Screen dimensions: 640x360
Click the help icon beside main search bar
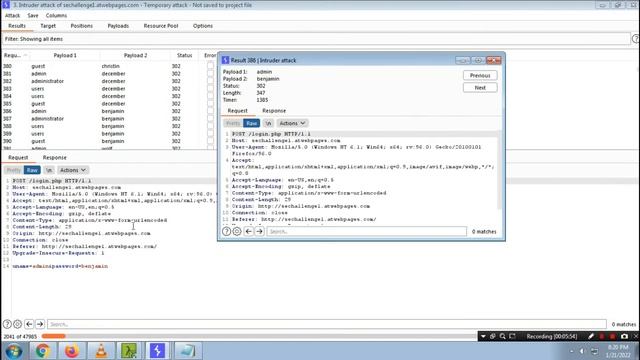coord(7,324)
